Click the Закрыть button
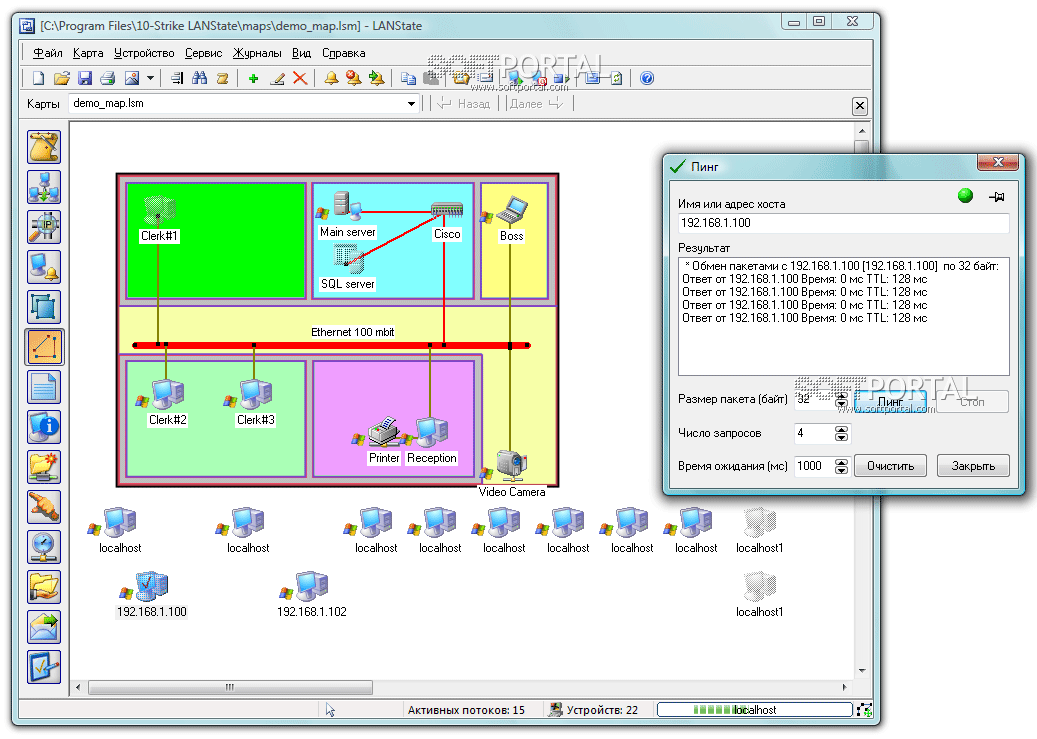1037x739 pixels. click(973, 466)
